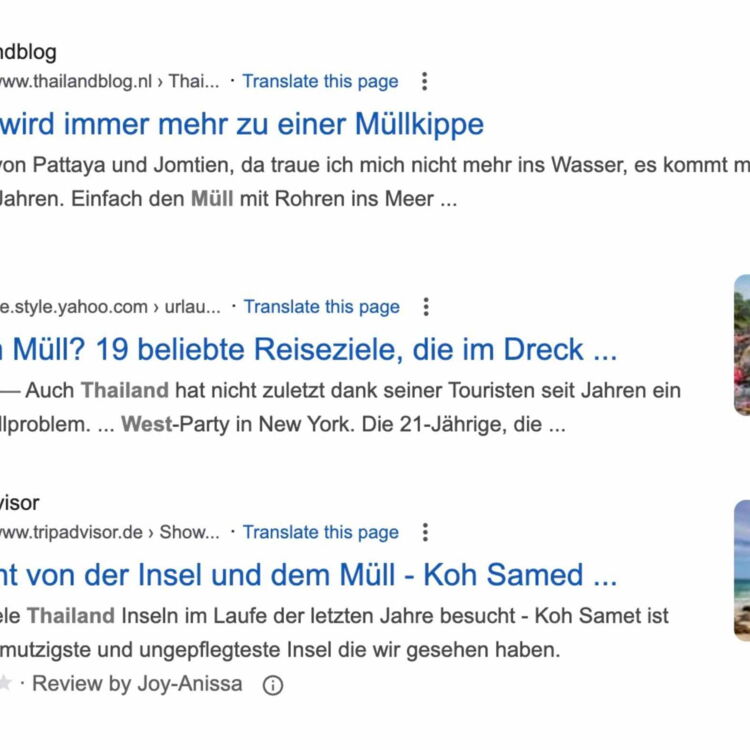Click the 'Review by Joy-Anissa' text

pyautogui.click(x=137, y=685)
